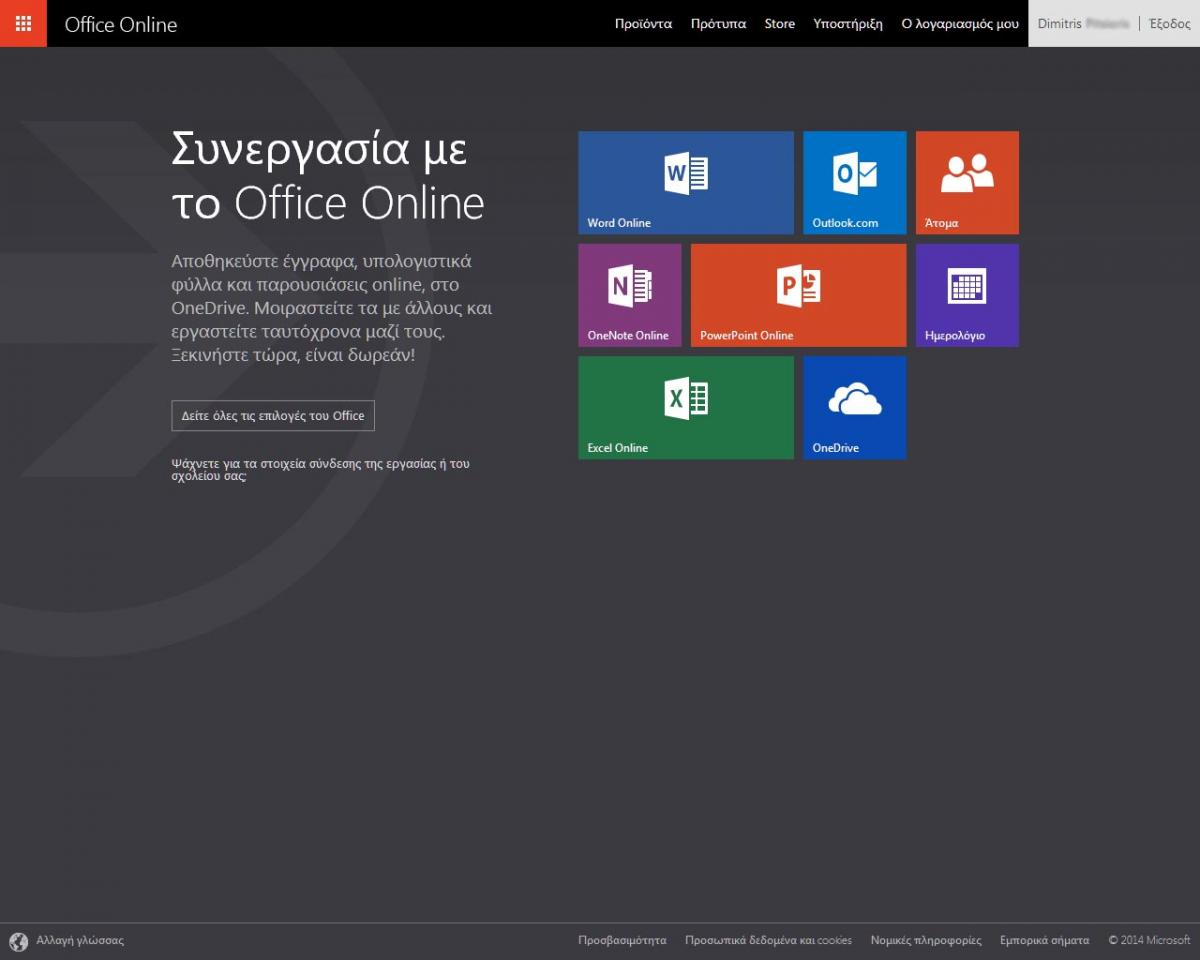The width and height of the screenshot is (1200, 960).
Task: Sign out with the Έξοδος link
Action: [1170, 24]
